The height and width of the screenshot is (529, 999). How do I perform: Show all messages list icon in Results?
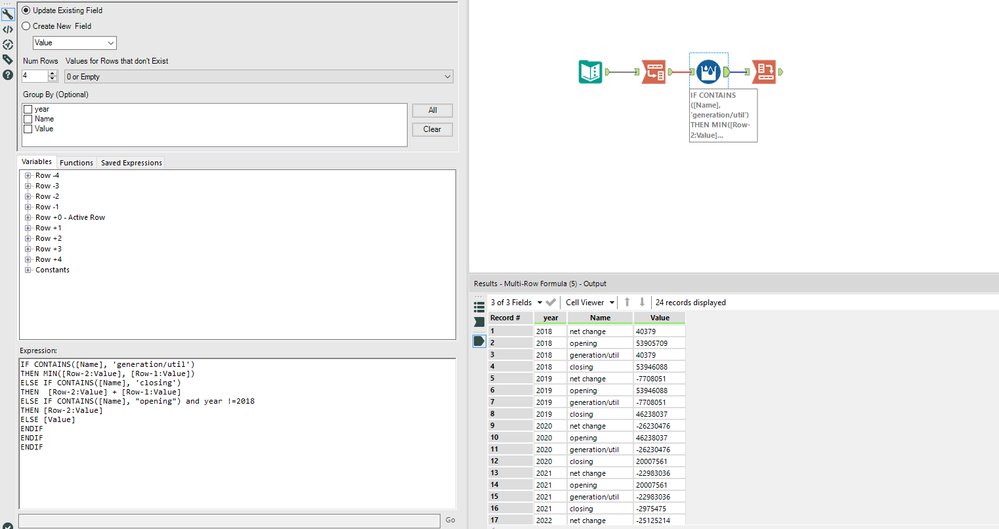pos(479,307)
